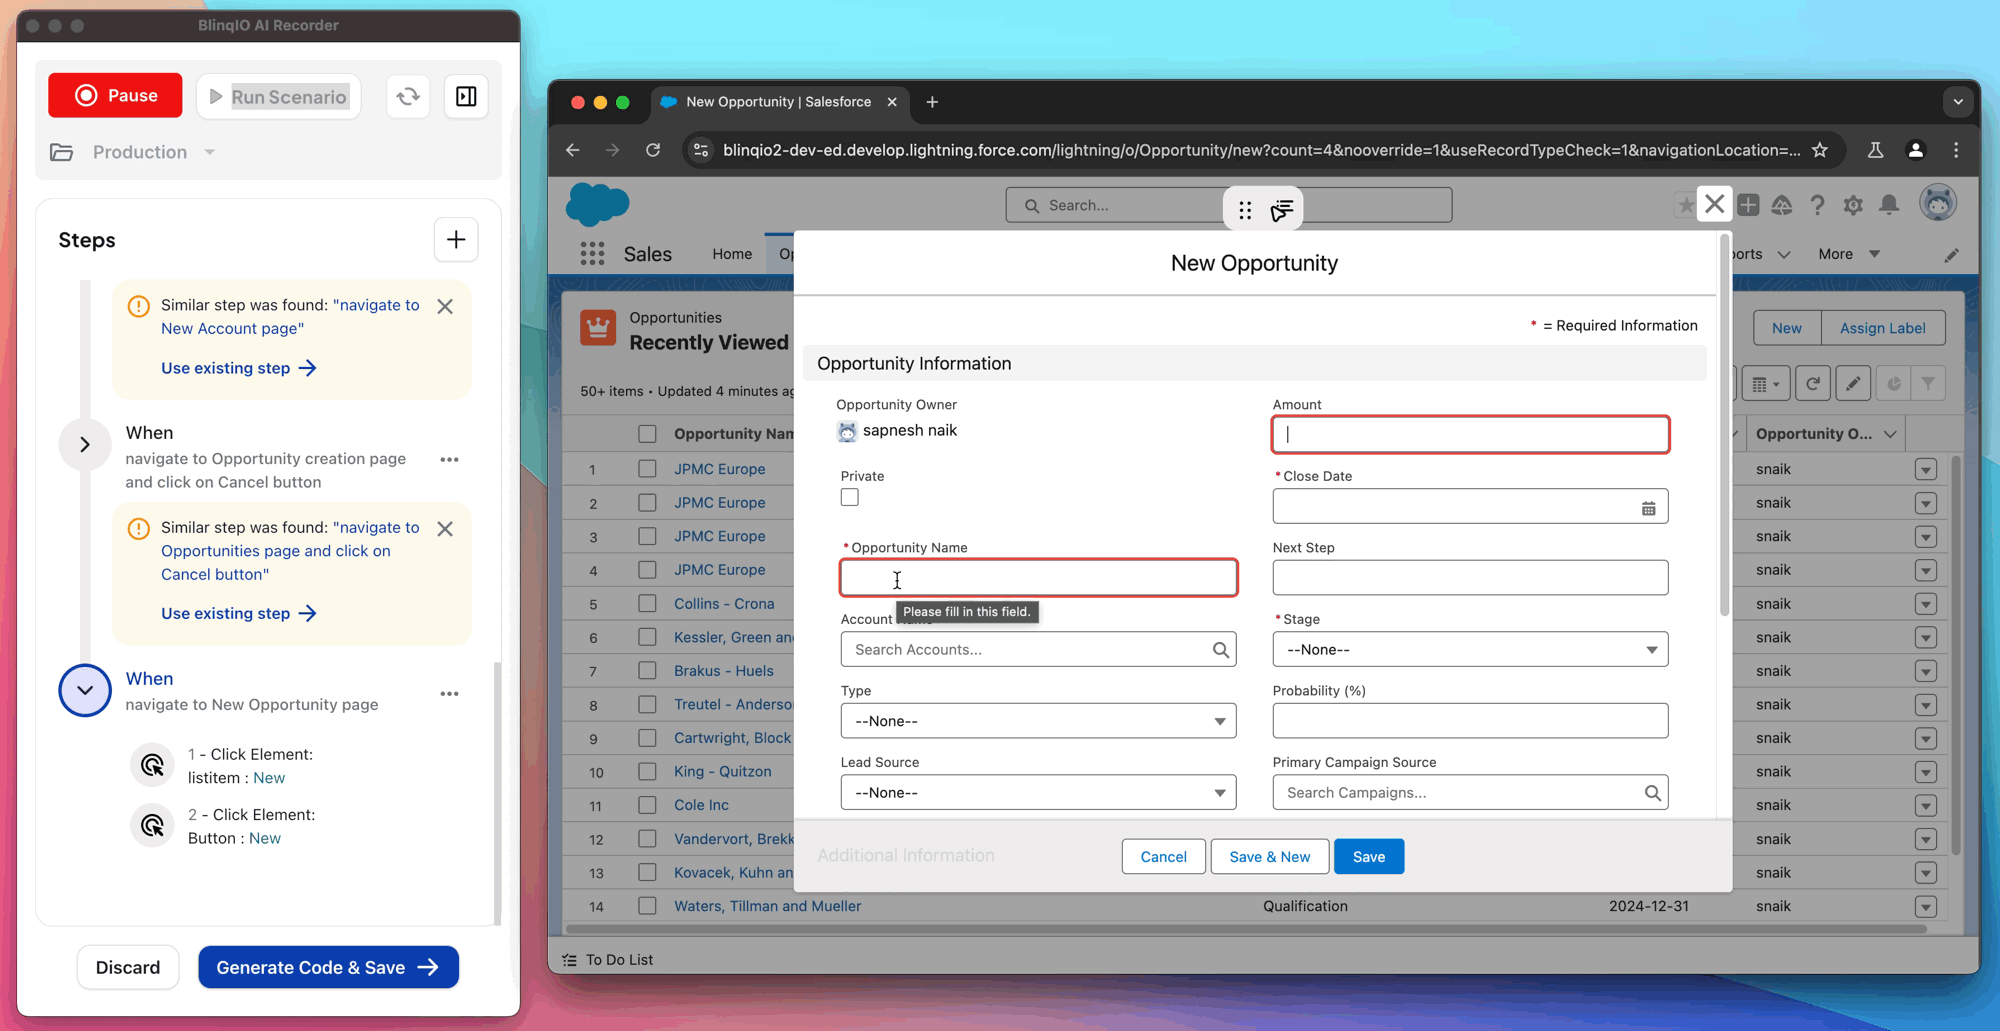2000x1031 pixels.
Task: Click the list view filter funnel
Action: pyautogui.click(x=1928, y=384)
